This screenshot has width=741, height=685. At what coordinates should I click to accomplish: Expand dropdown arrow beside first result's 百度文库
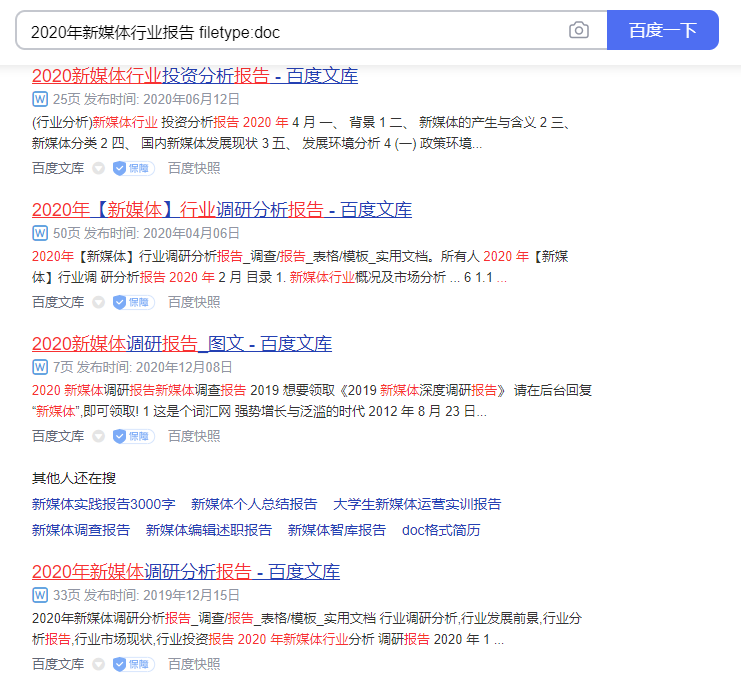click(x=98, y=168)
